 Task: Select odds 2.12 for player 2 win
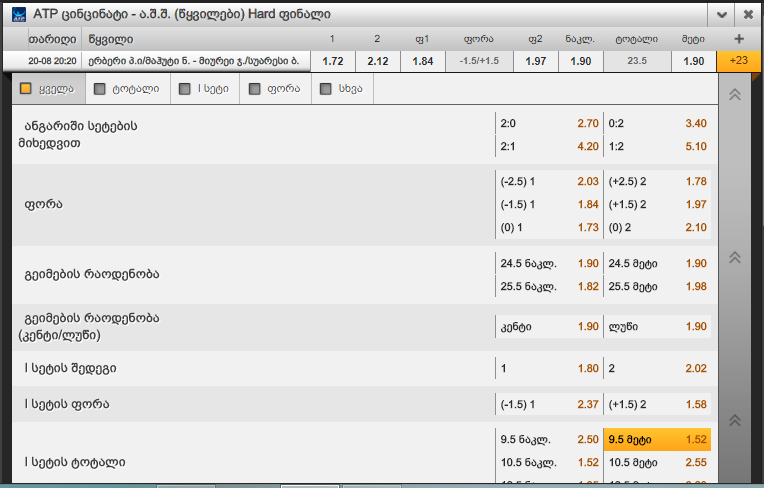pos(378,61)
